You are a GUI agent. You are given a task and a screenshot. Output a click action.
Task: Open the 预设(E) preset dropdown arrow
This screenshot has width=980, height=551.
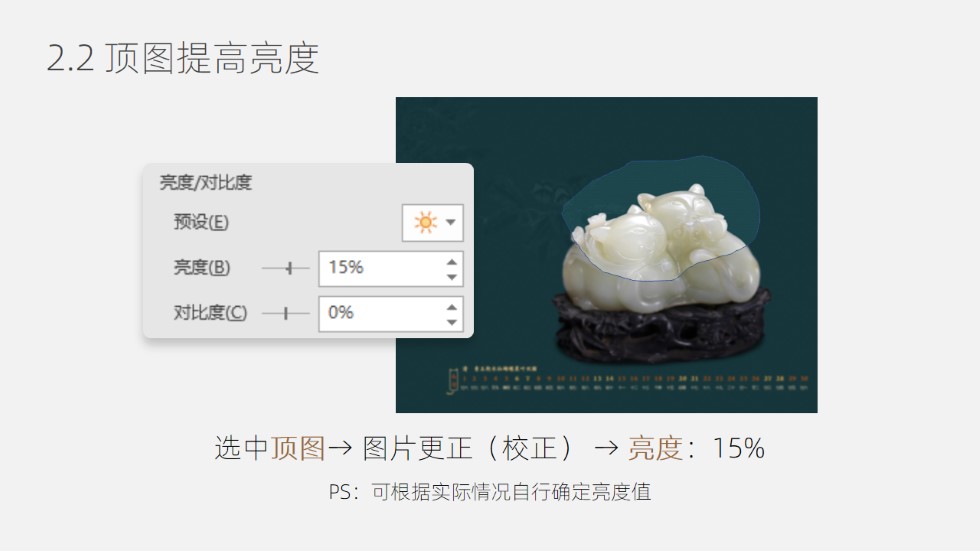click(451, 222)
